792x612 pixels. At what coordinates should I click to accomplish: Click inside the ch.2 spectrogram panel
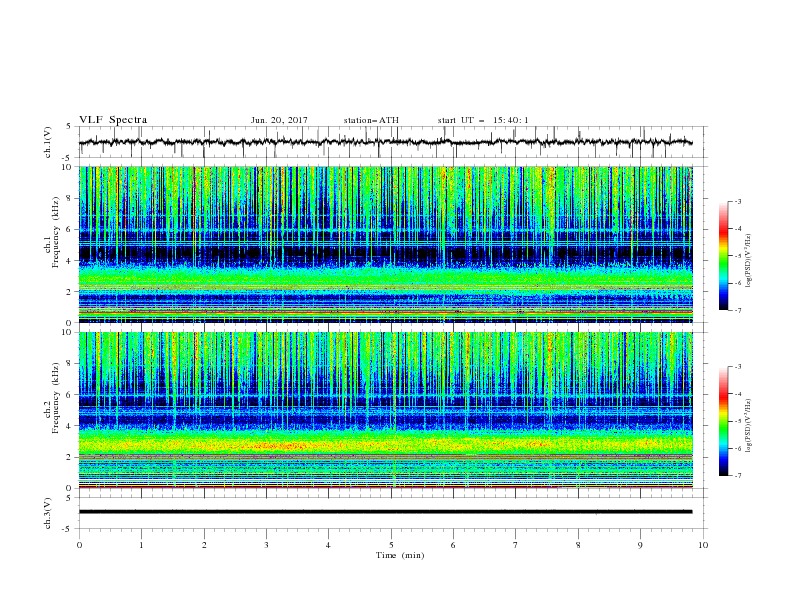pos(385,410)
